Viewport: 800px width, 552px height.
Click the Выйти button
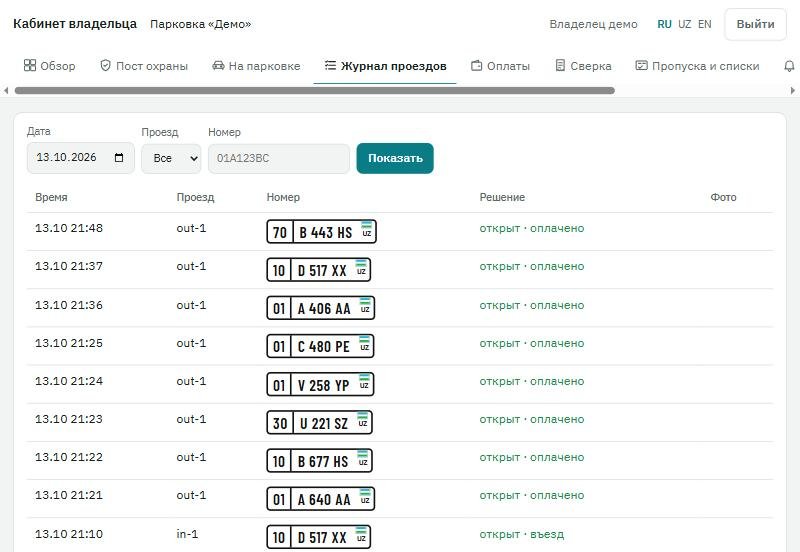(x=755, y=24)
